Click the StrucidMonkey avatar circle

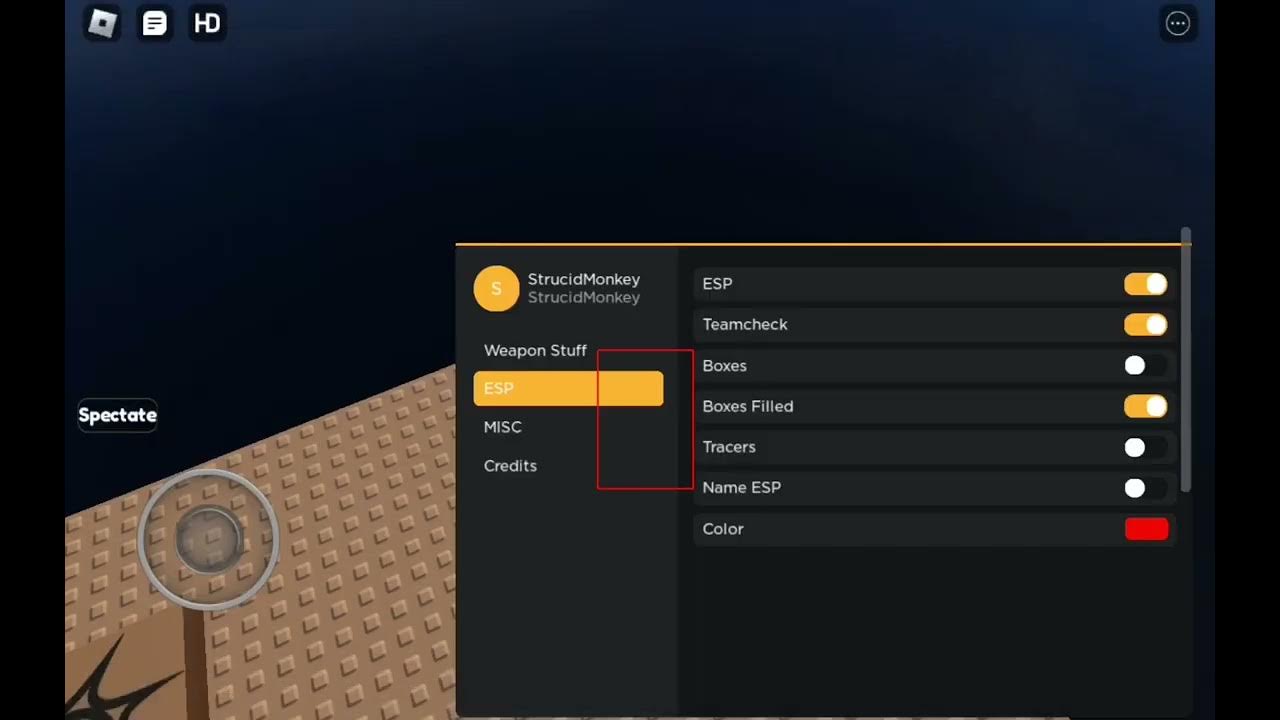[496, 289]
